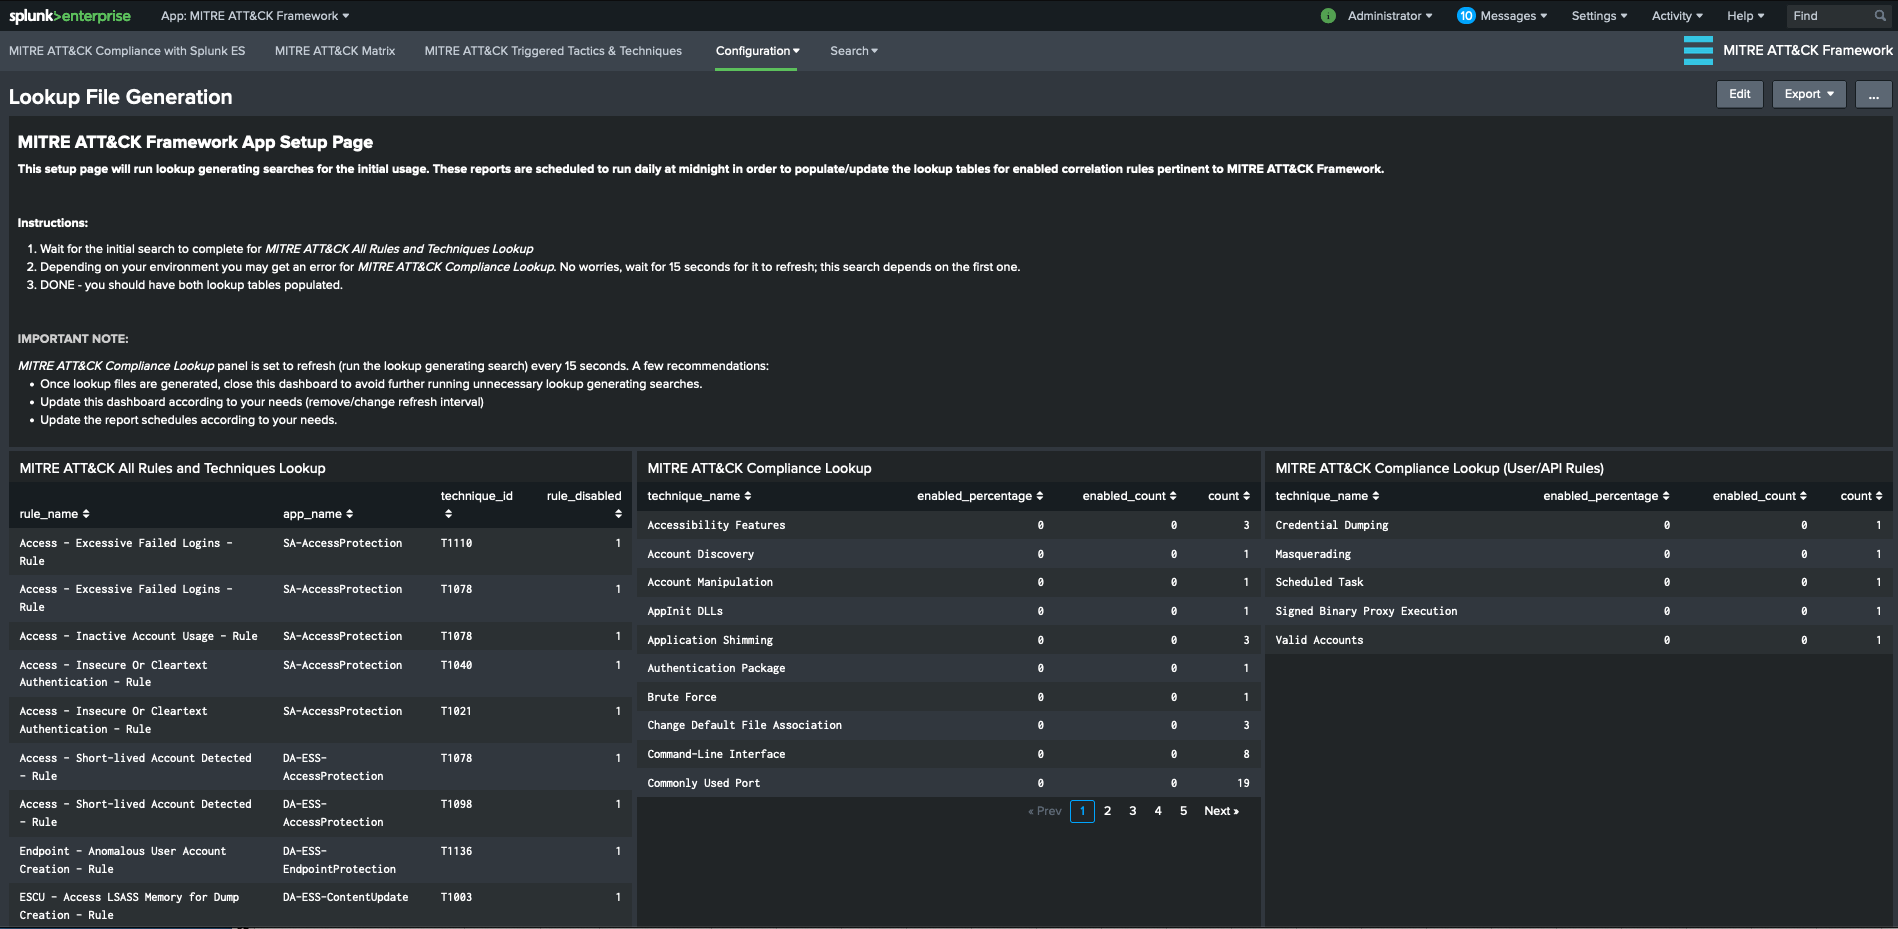Click the AppInit DLLs row

point(948,611)
